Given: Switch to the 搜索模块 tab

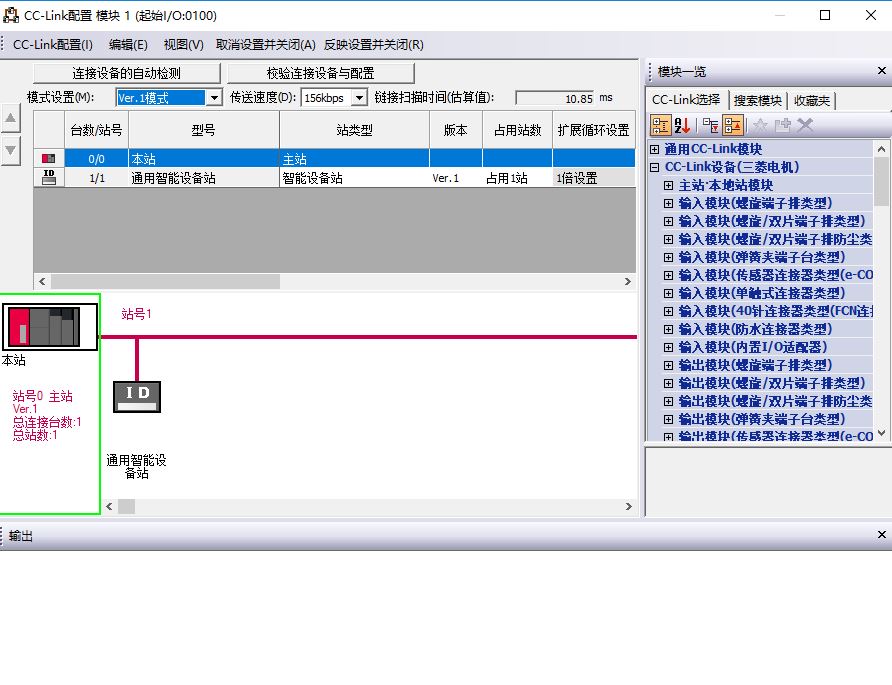Looking at the screenshot, I should point(757,100).
